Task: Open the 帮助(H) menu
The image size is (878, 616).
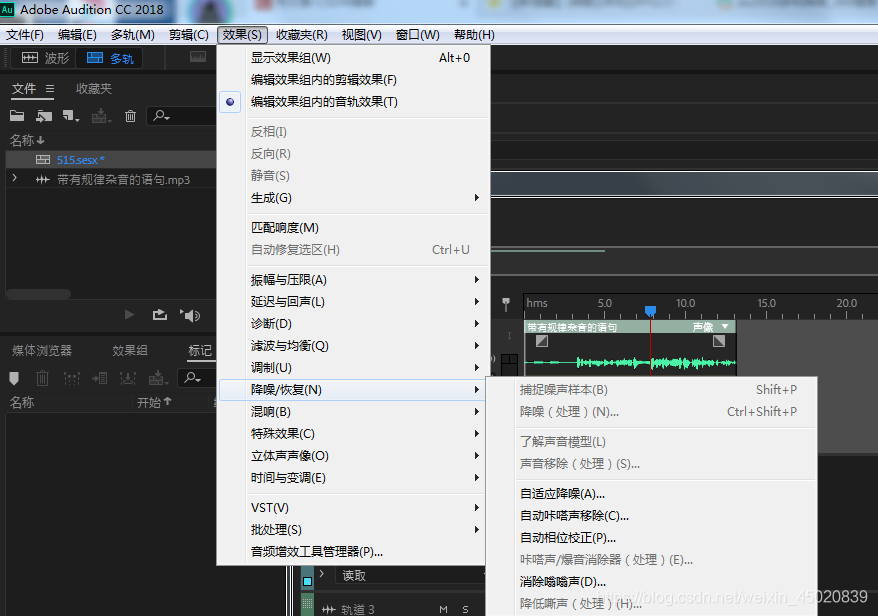Action: point(474,35)
